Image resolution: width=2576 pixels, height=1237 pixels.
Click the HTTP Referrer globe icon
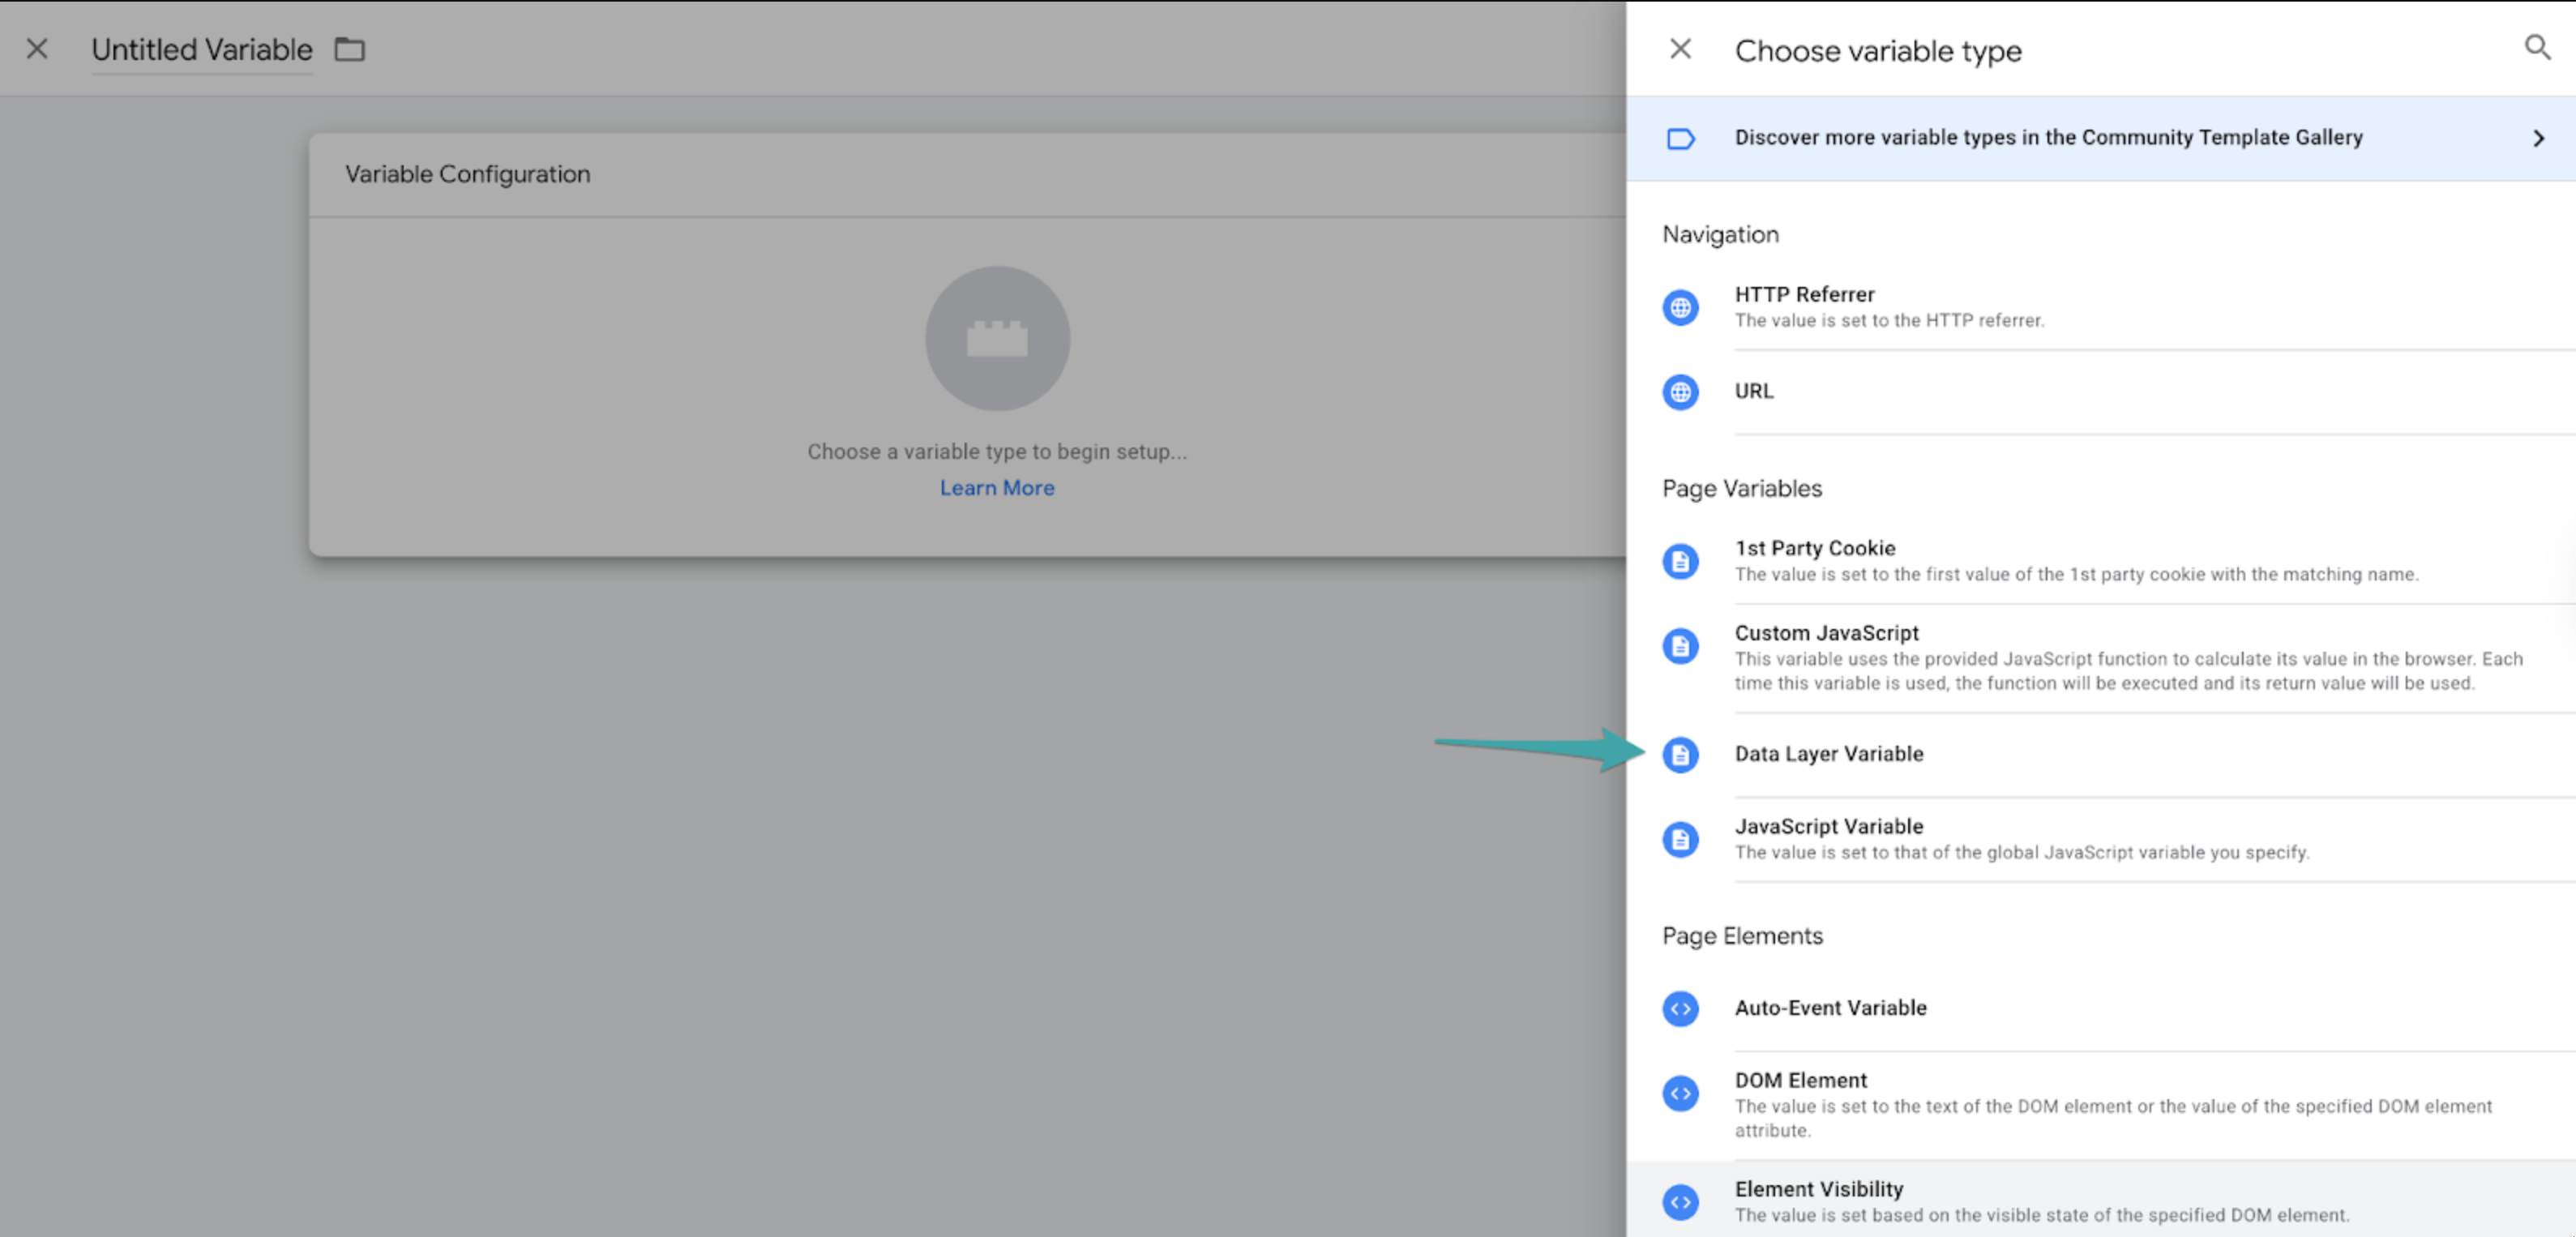(x=1680, y=307)
